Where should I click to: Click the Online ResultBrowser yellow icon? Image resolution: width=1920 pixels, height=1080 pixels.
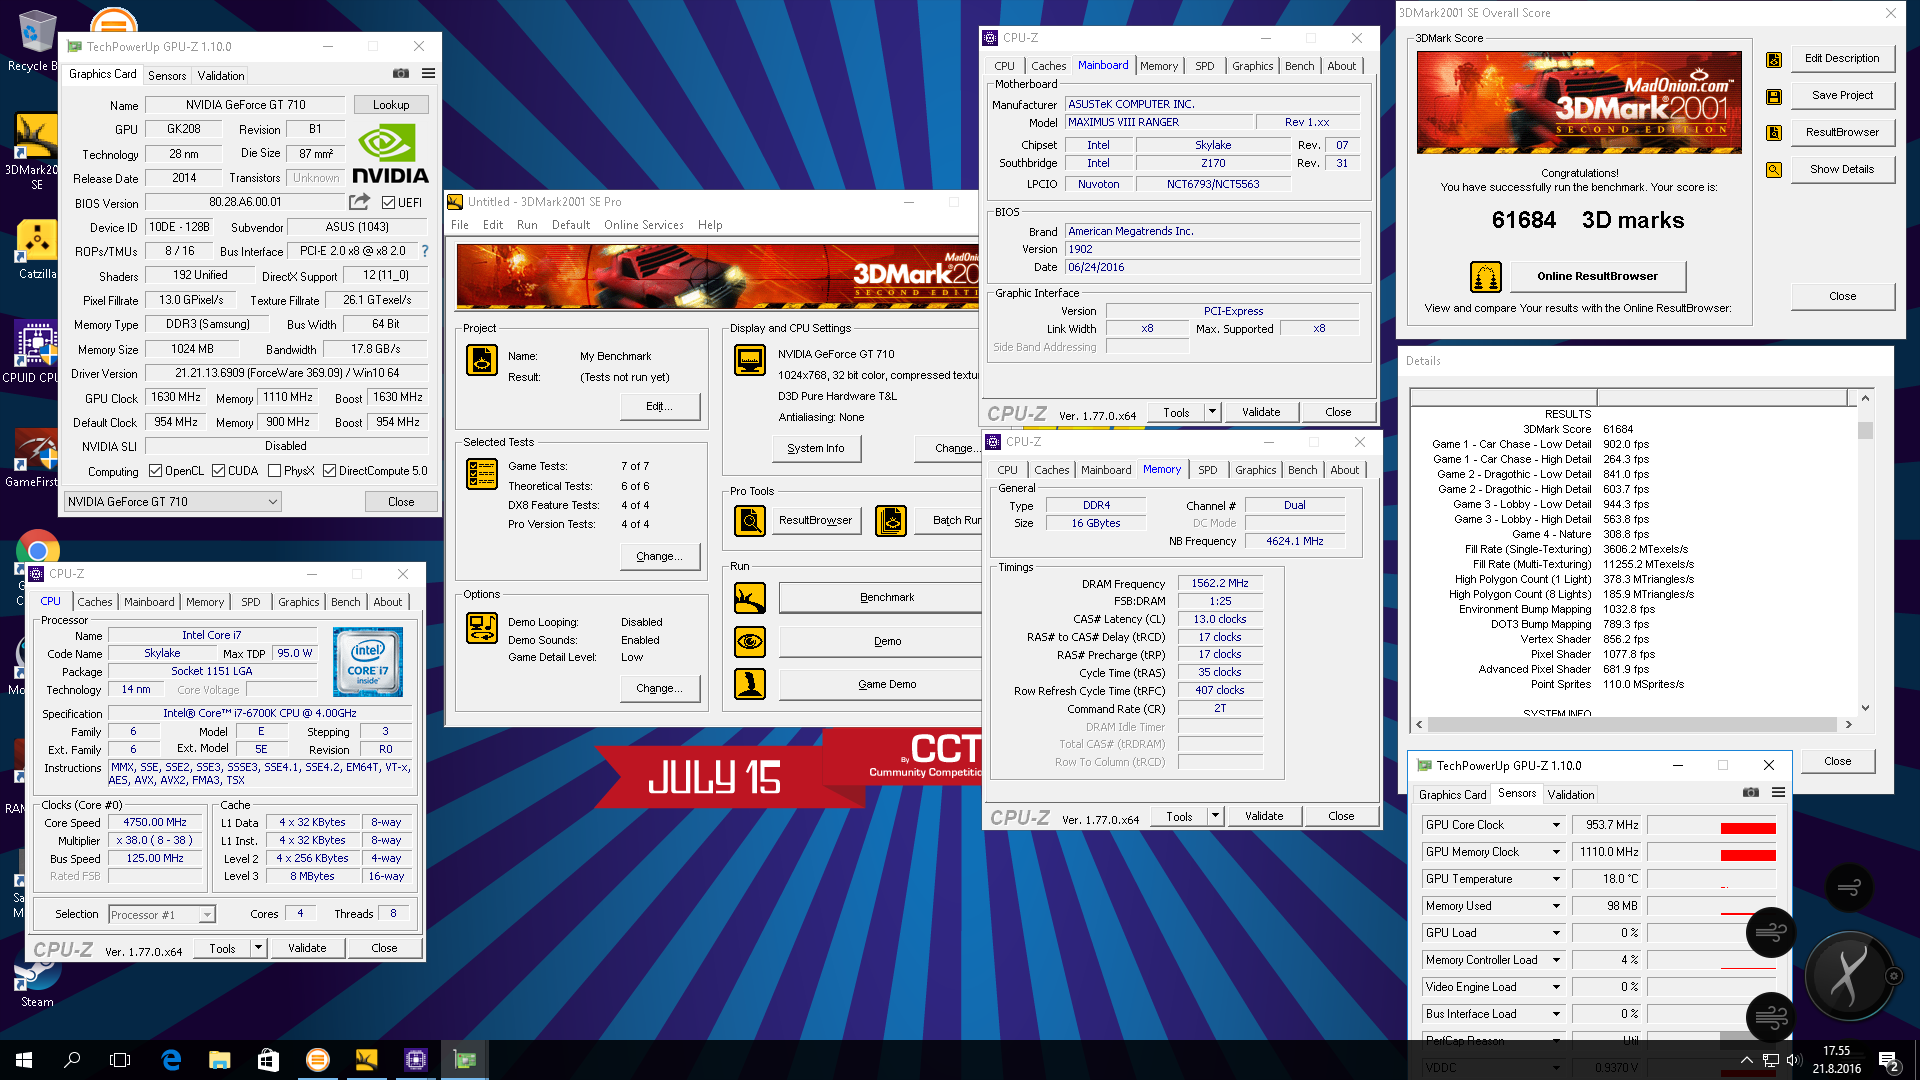(1486, 276)
